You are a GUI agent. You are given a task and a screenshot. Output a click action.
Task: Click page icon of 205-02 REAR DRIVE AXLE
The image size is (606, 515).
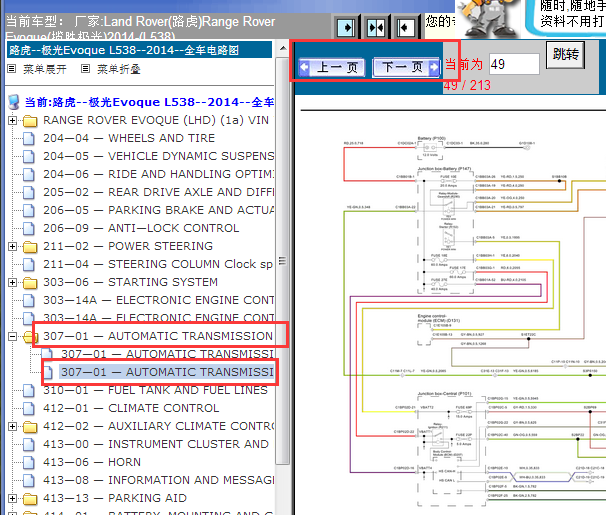[29, 192]
